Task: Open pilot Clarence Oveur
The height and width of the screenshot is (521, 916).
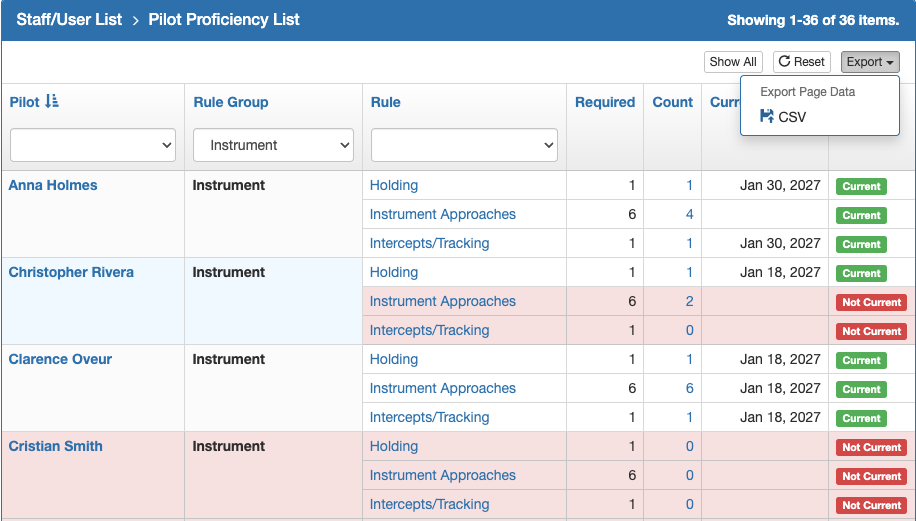Action: click(x=60, y=359)
